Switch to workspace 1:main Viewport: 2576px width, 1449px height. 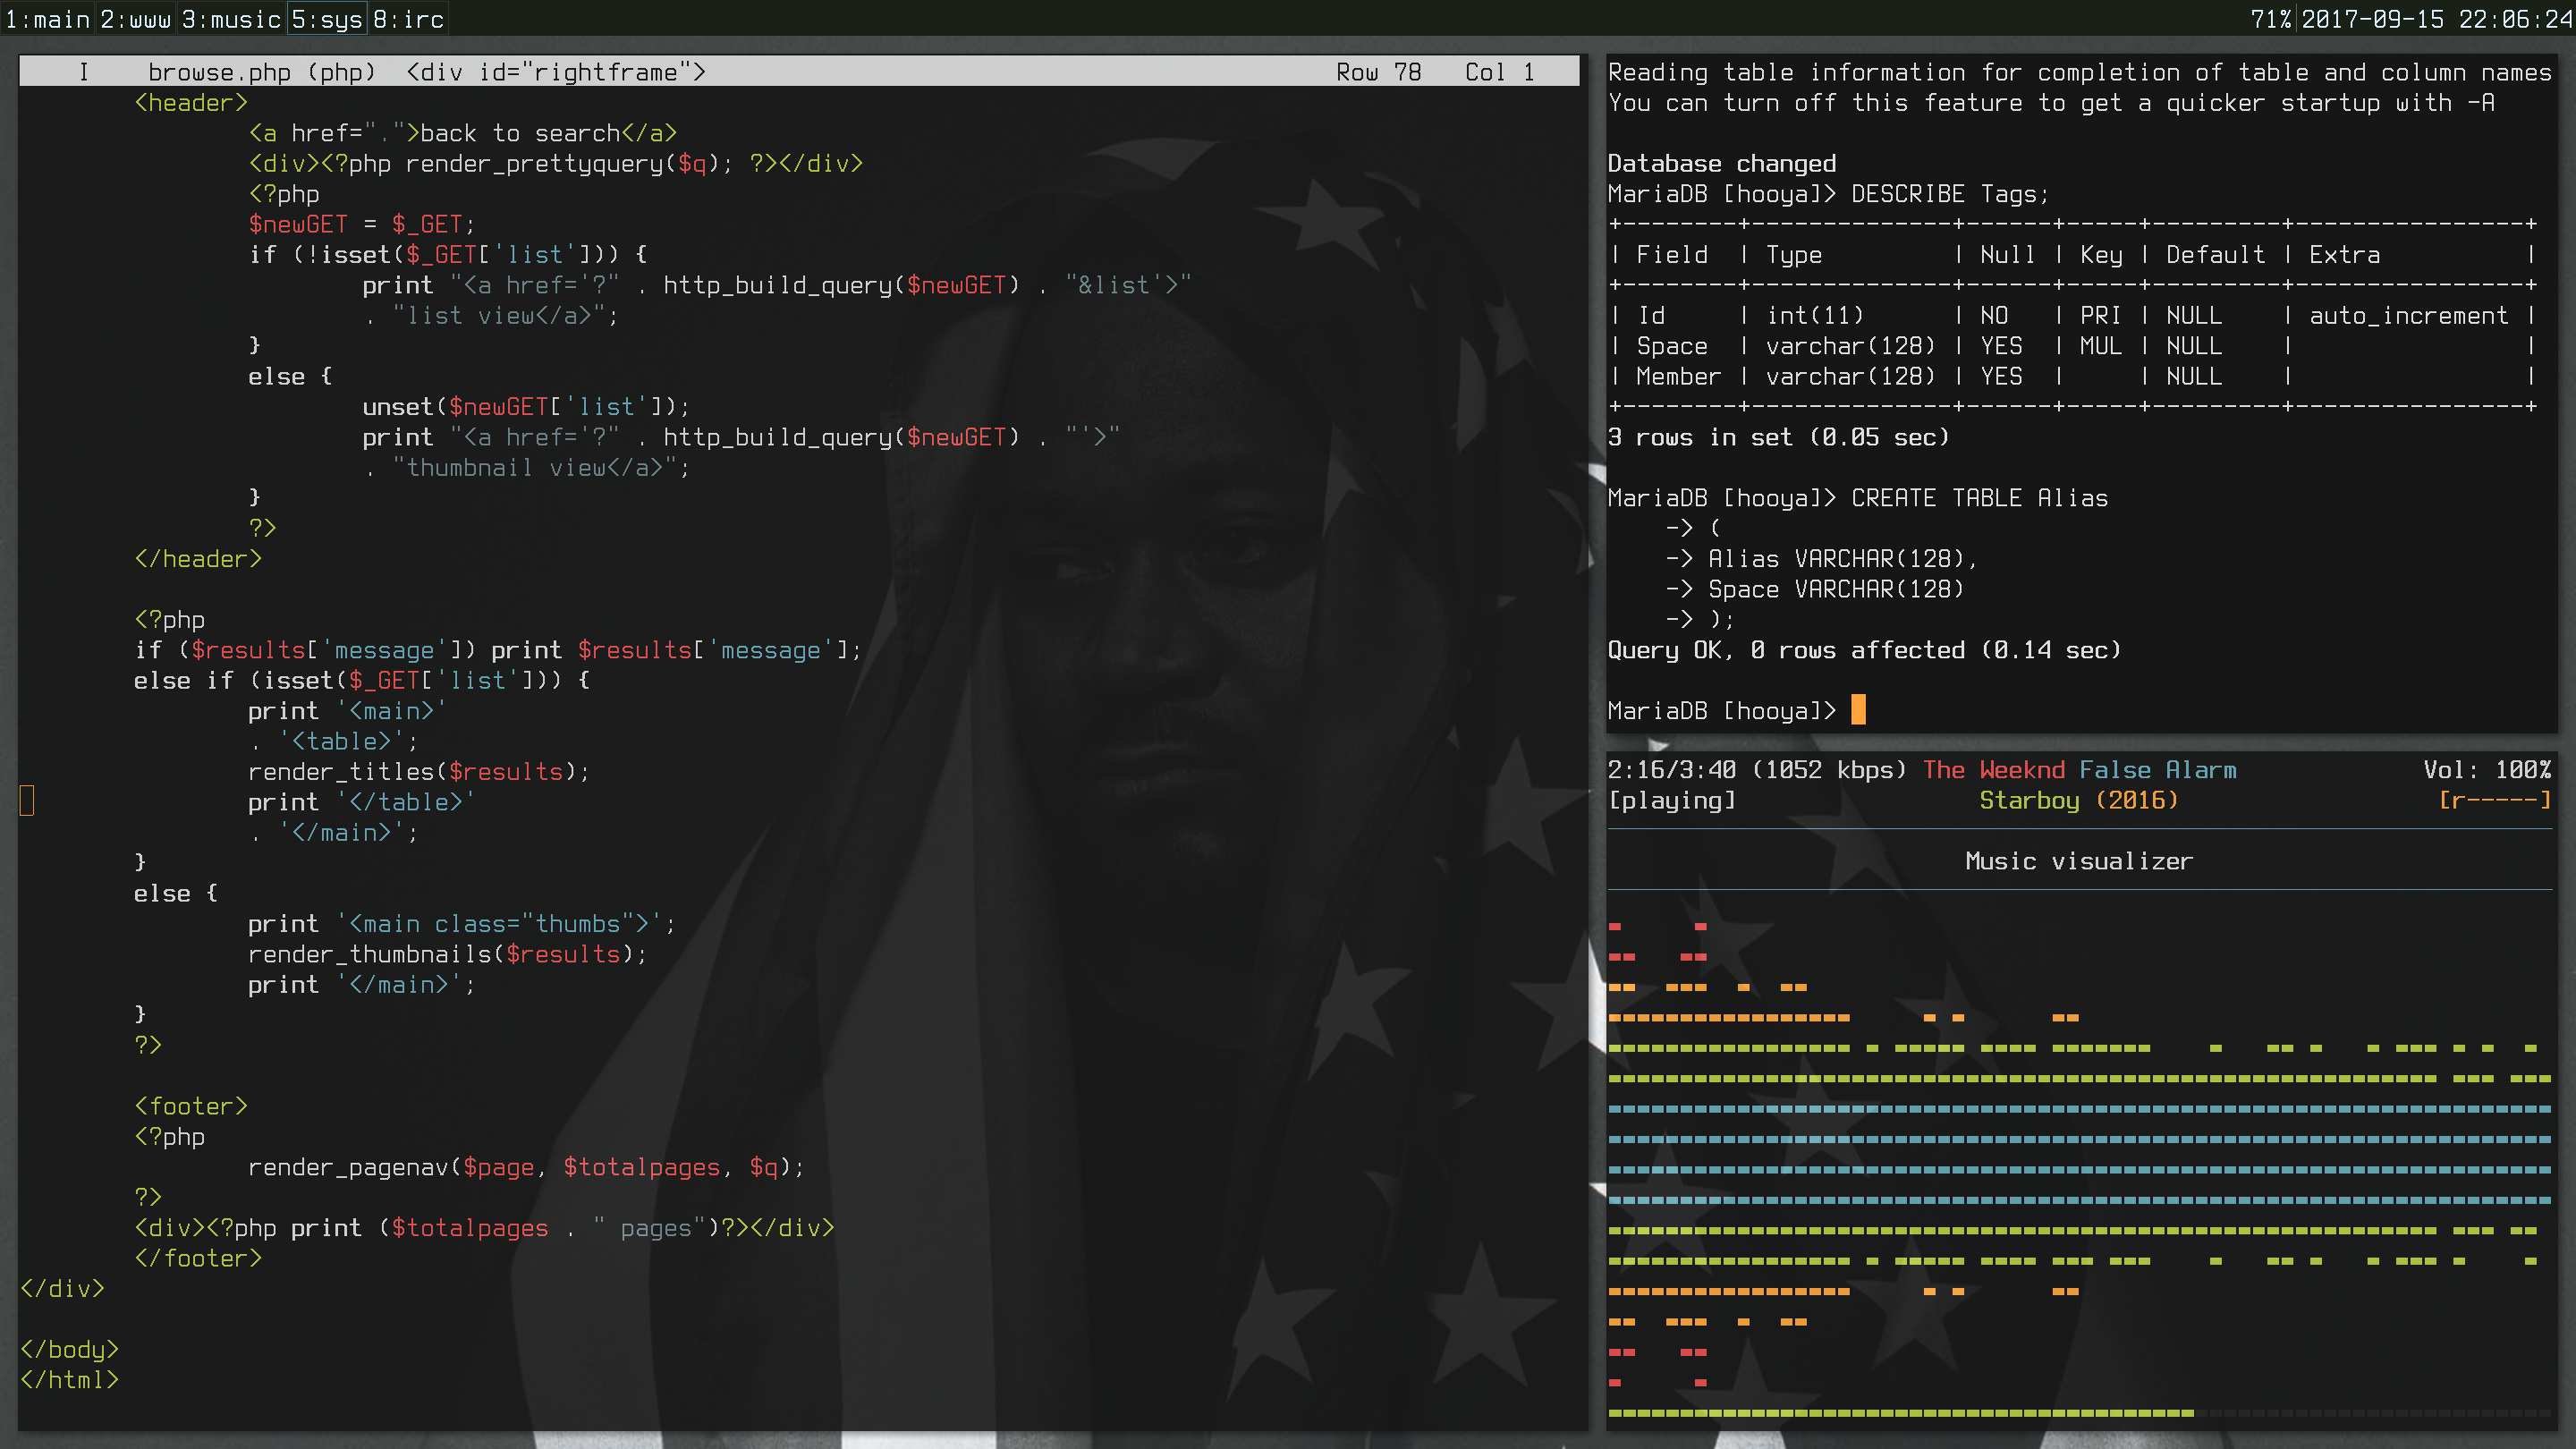pos(47,19)
